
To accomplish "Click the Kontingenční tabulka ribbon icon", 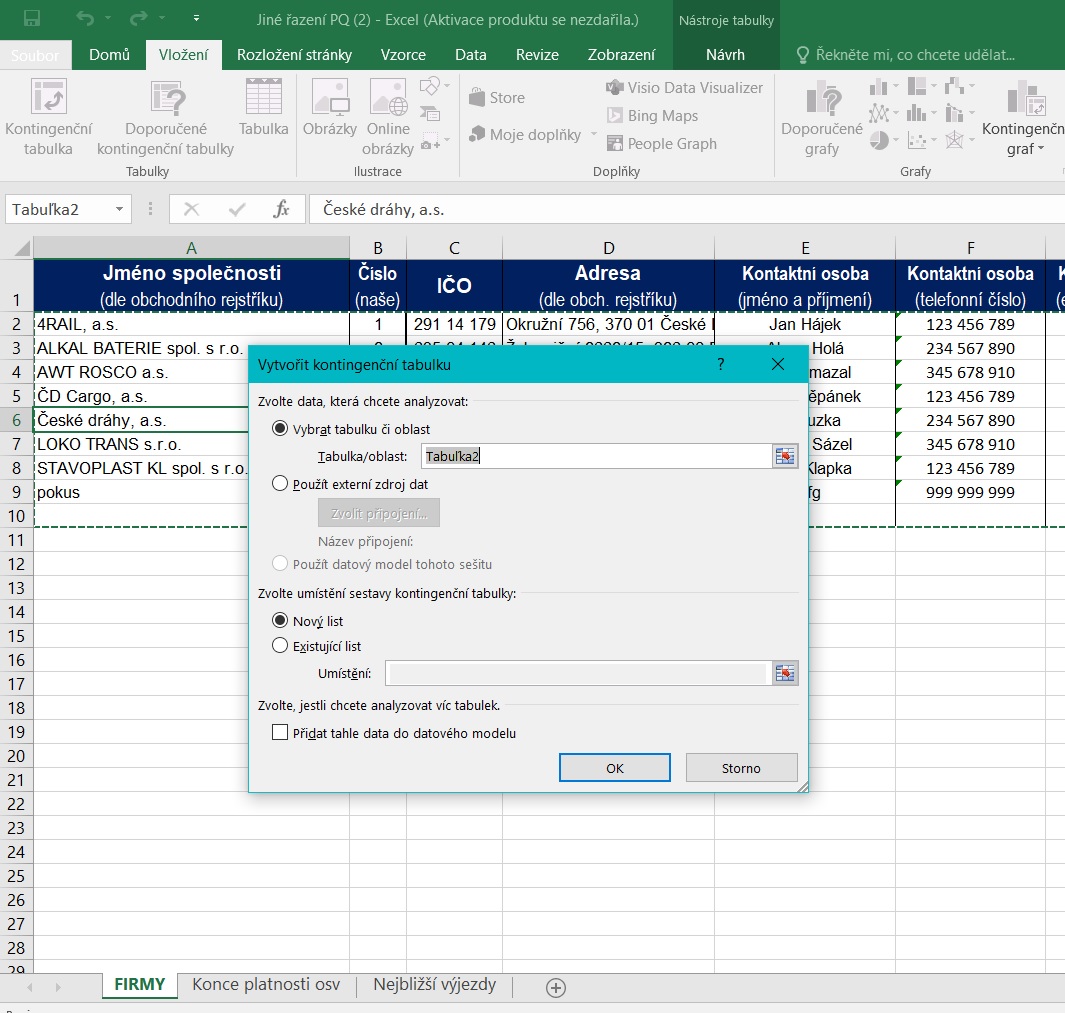I will pos(48,118).
